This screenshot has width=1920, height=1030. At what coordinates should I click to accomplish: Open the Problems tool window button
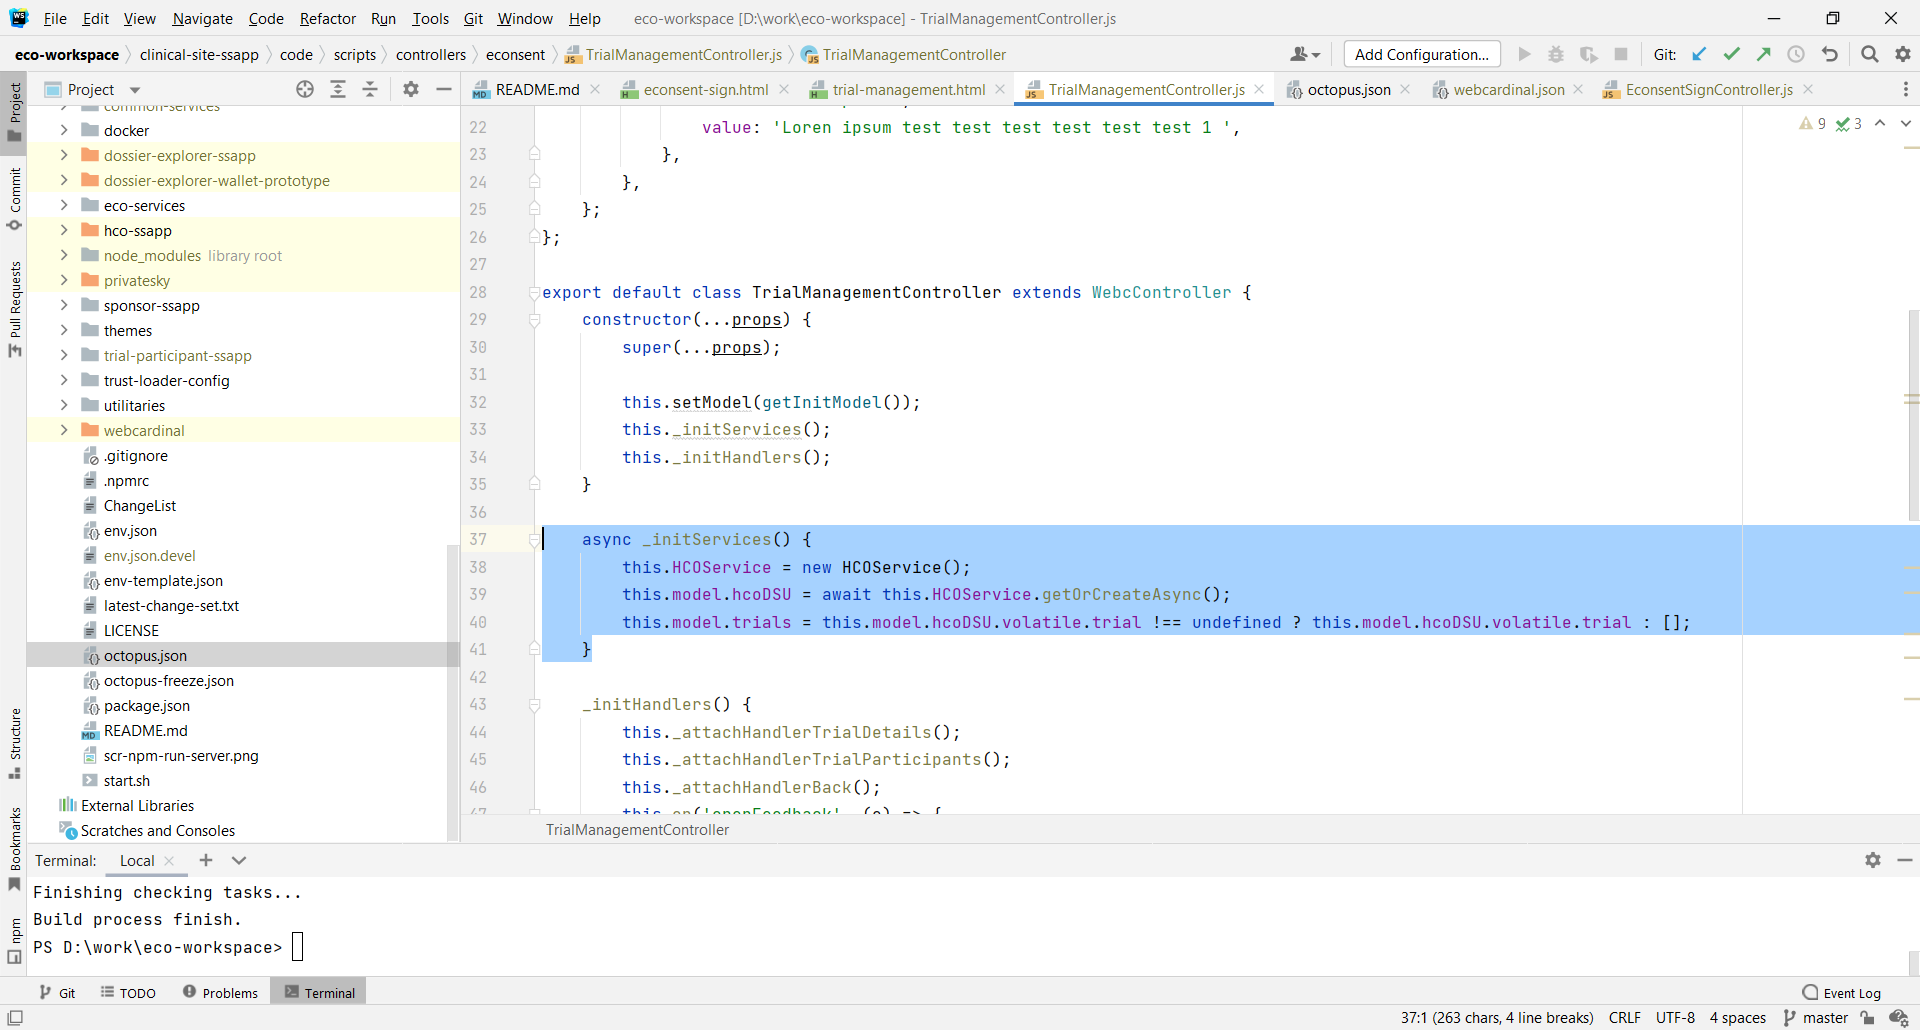(x=221, y=993)
